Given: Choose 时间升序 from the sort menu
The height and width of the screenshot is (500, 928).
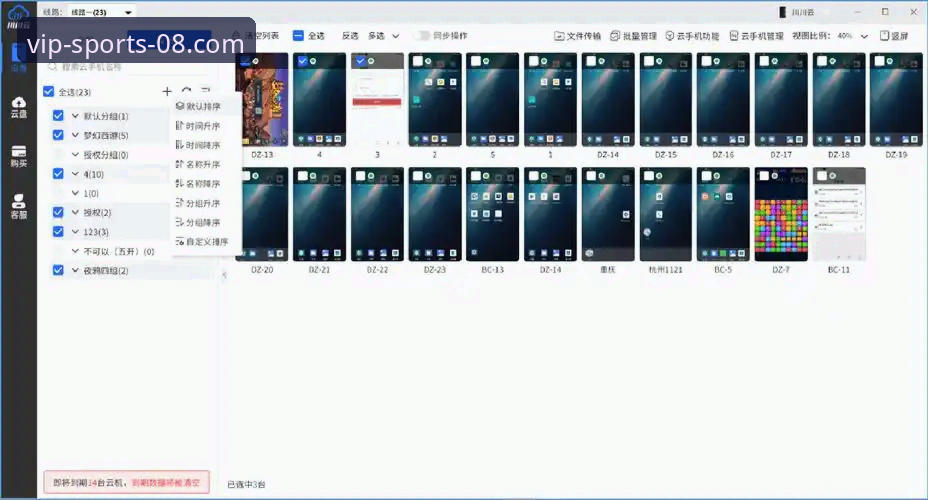Looking at the screenshot, I should (205, 125).
